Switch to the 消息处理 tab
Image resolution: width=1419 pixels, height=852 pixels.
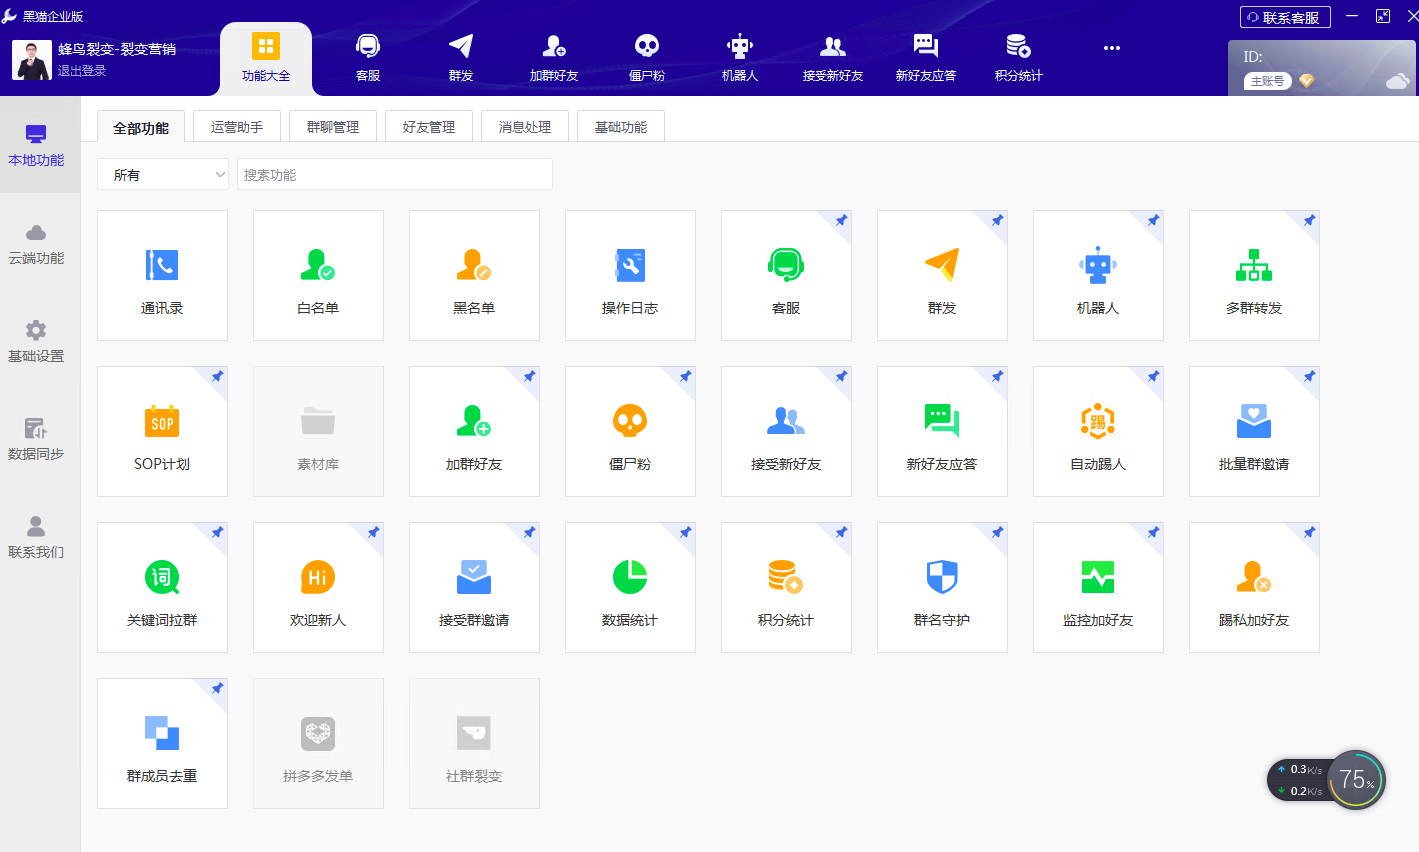click(525, 127)
